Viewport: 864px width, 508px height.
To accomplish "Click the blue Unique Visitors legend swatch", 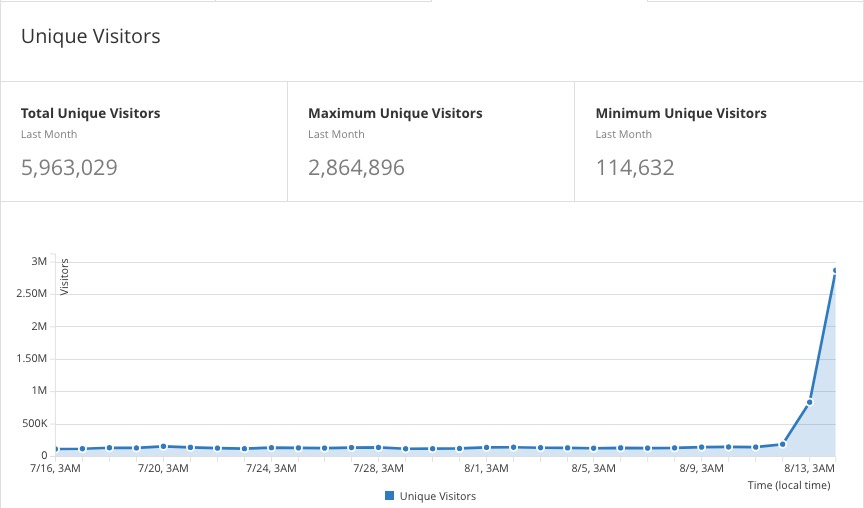I will tap(390, 496).
